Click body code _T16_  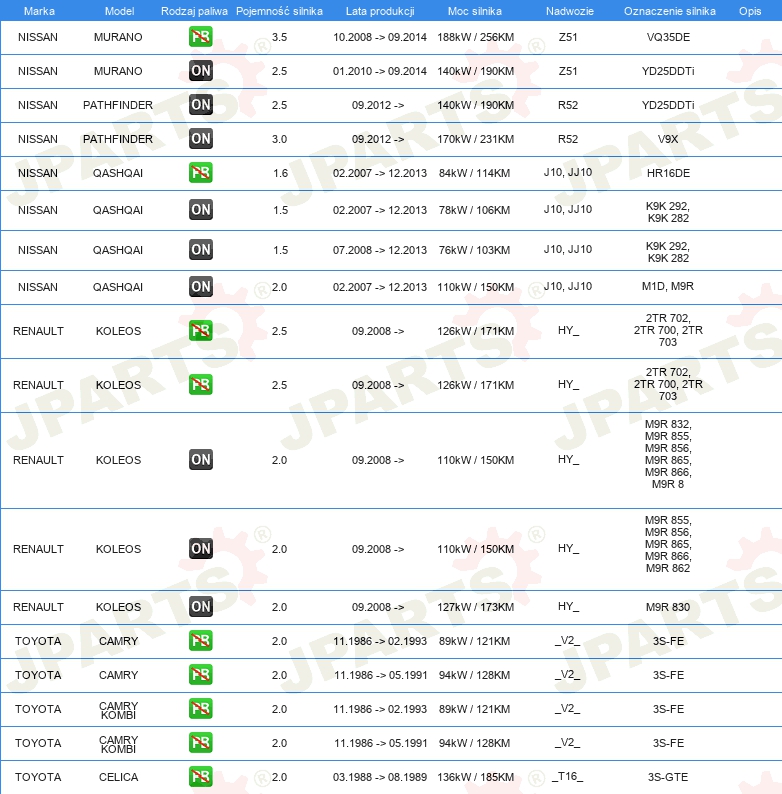pos(568,777)
